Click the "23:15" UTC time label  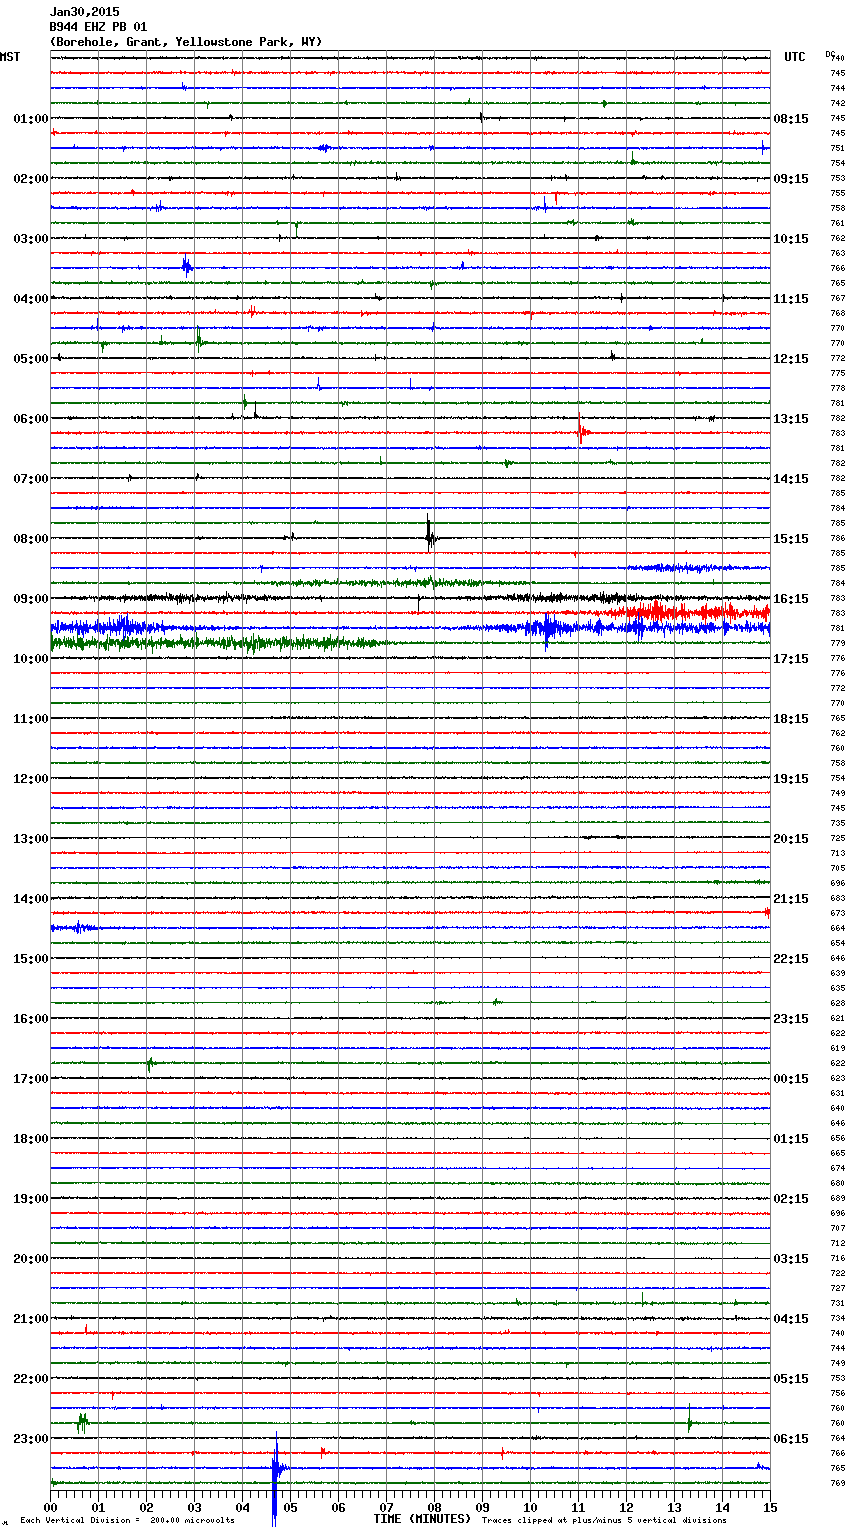791,1019
